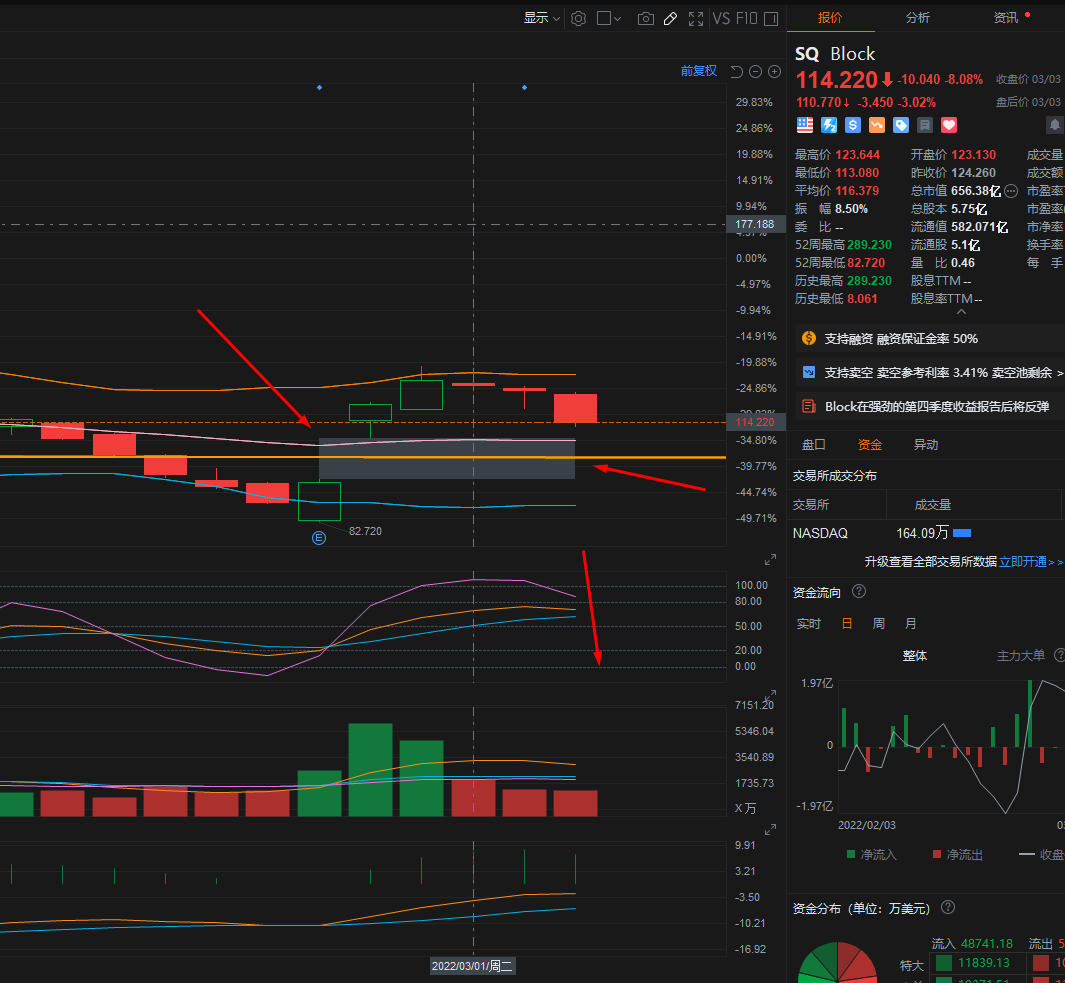This screenshot has height=983, width=1065.
Task: Open the 支持融资 margin financing banner
Action: (930, 338)
